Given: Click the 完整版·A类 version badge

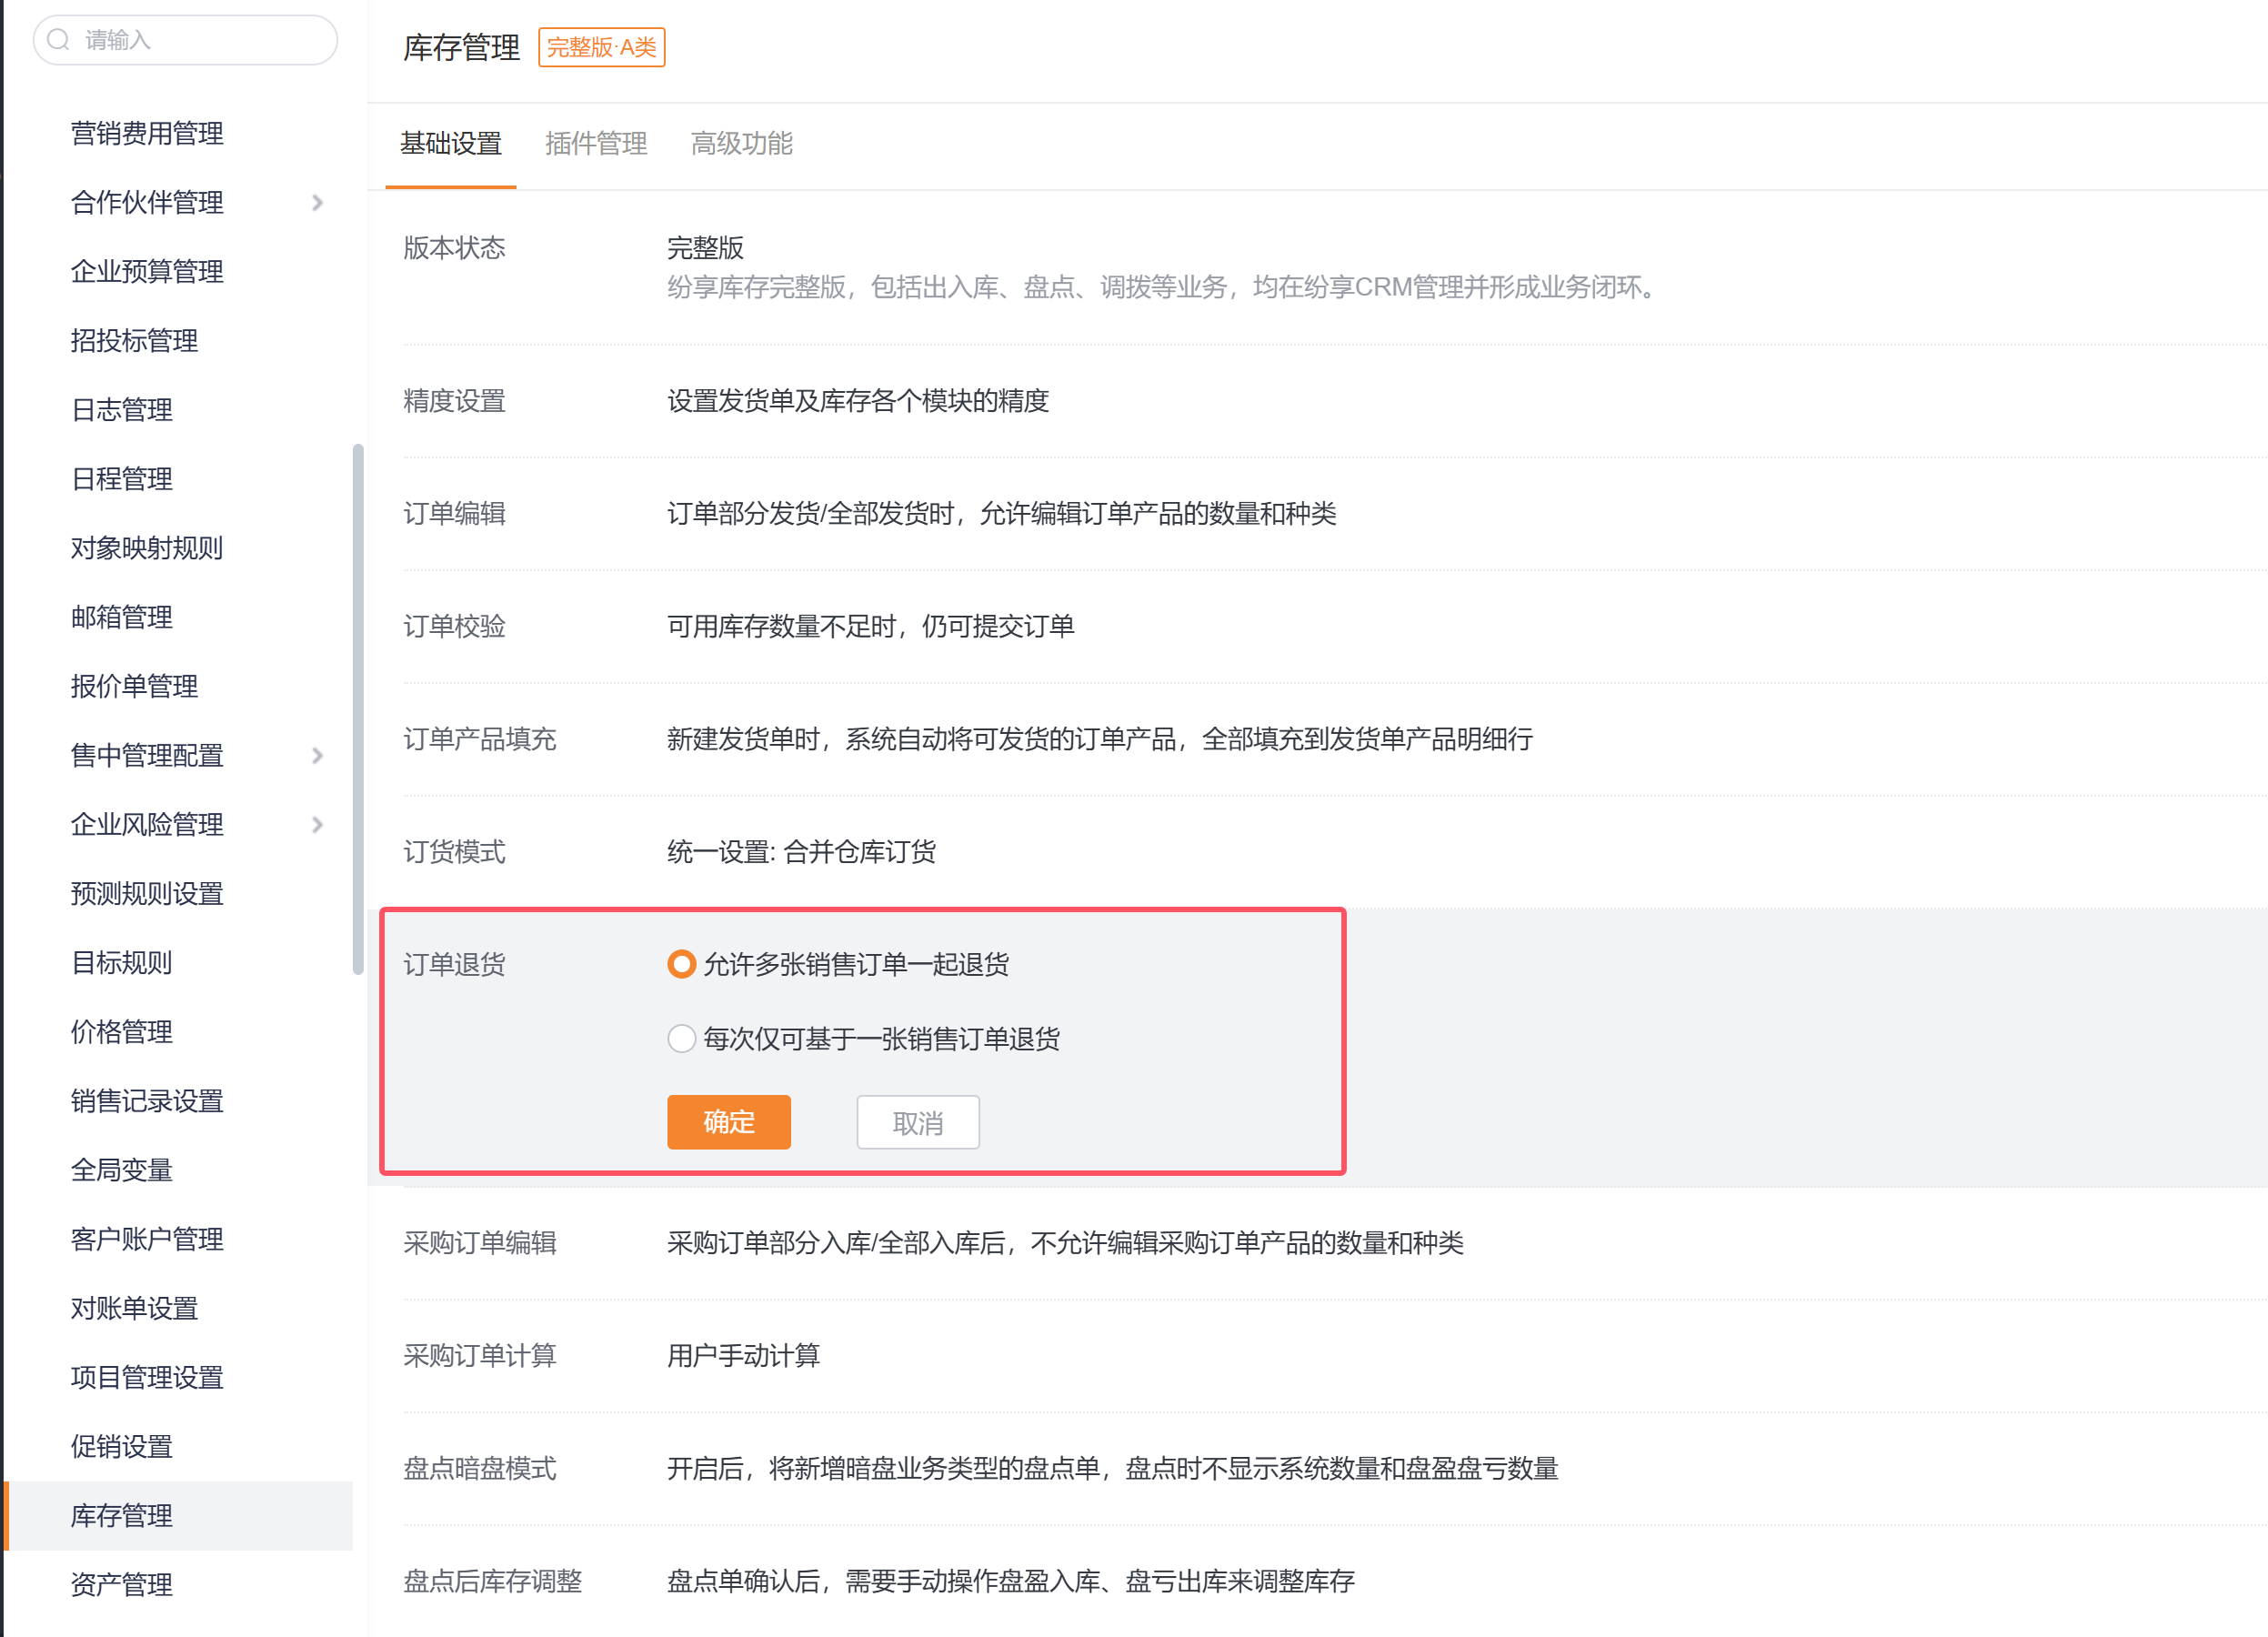Looking at the screenshot, I should pyautogui.click(x=601, y=48).
